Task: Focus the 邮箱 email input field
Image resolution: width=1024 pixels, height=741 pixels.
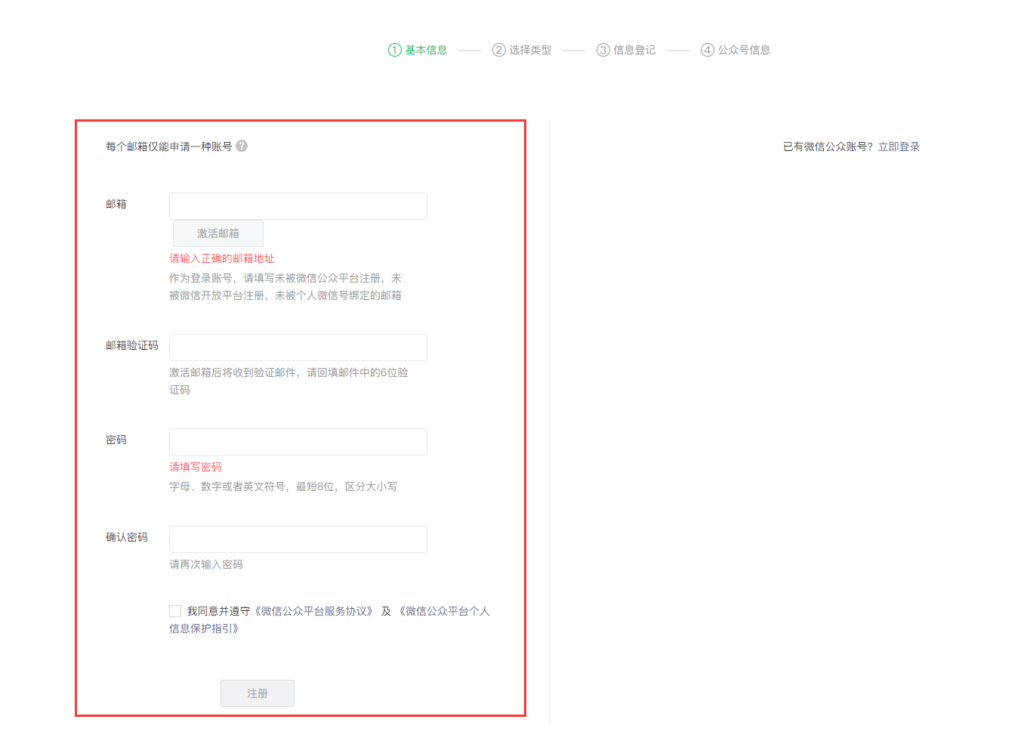Action: point(298,206)
